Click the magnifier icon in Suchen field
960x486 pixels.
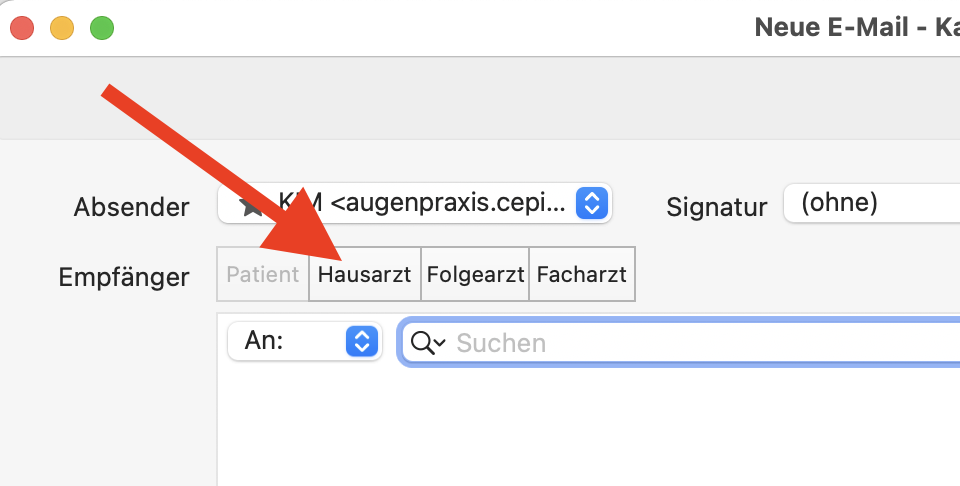click(428, 343)
